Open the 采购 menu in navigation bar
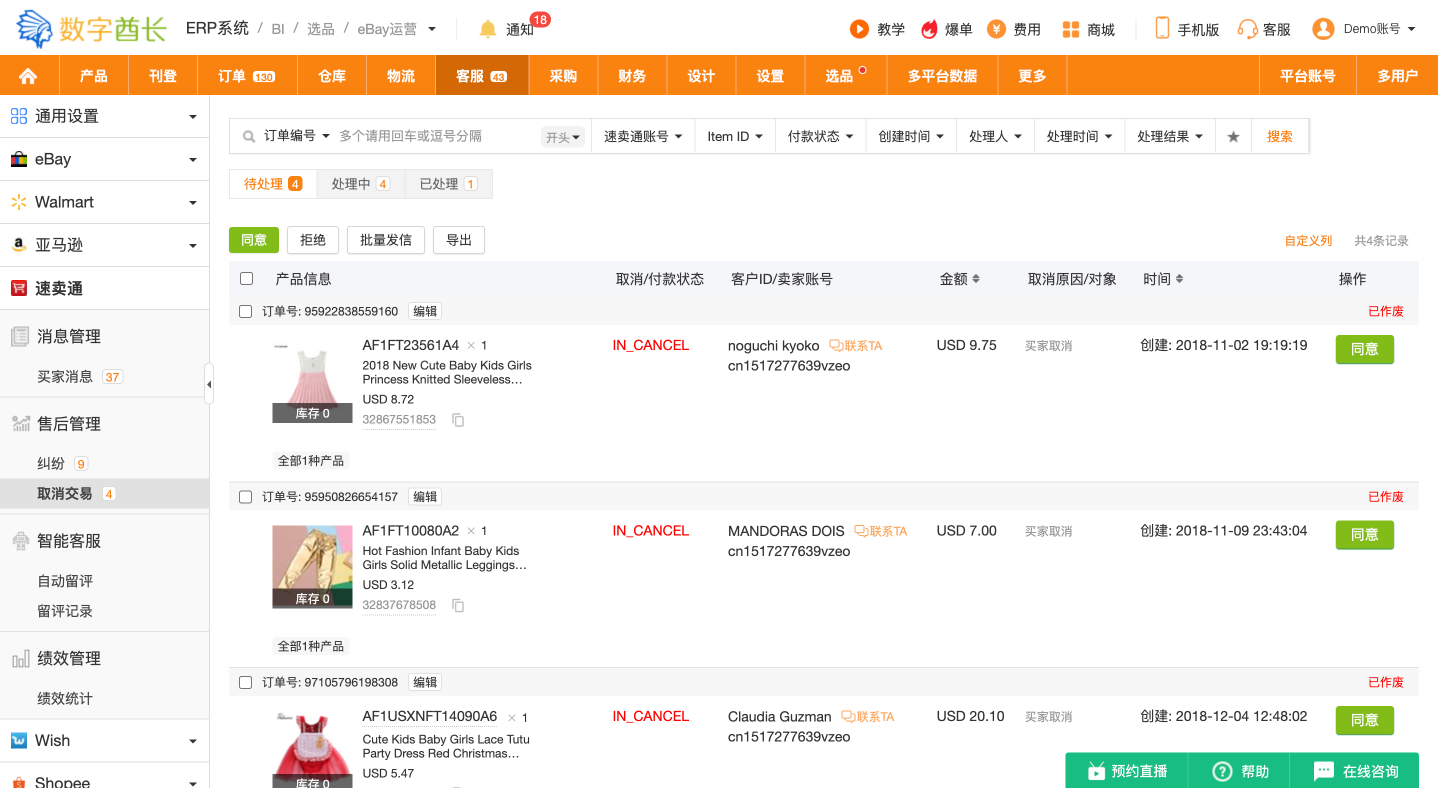The height and width of the screenshot is (788, 1438). click(563, 76)
